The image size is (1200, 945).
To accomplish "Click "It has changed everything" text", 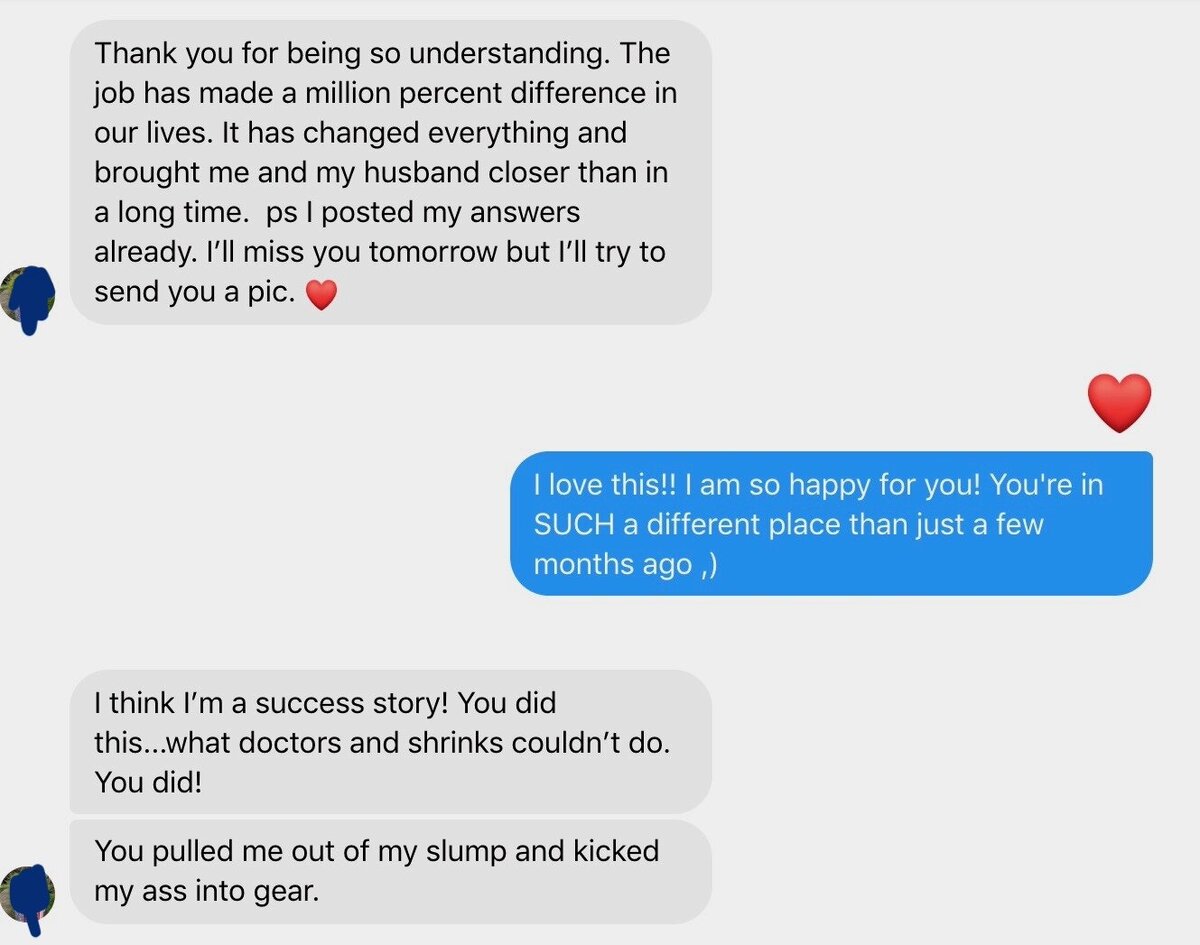I will tap(434, 133).
